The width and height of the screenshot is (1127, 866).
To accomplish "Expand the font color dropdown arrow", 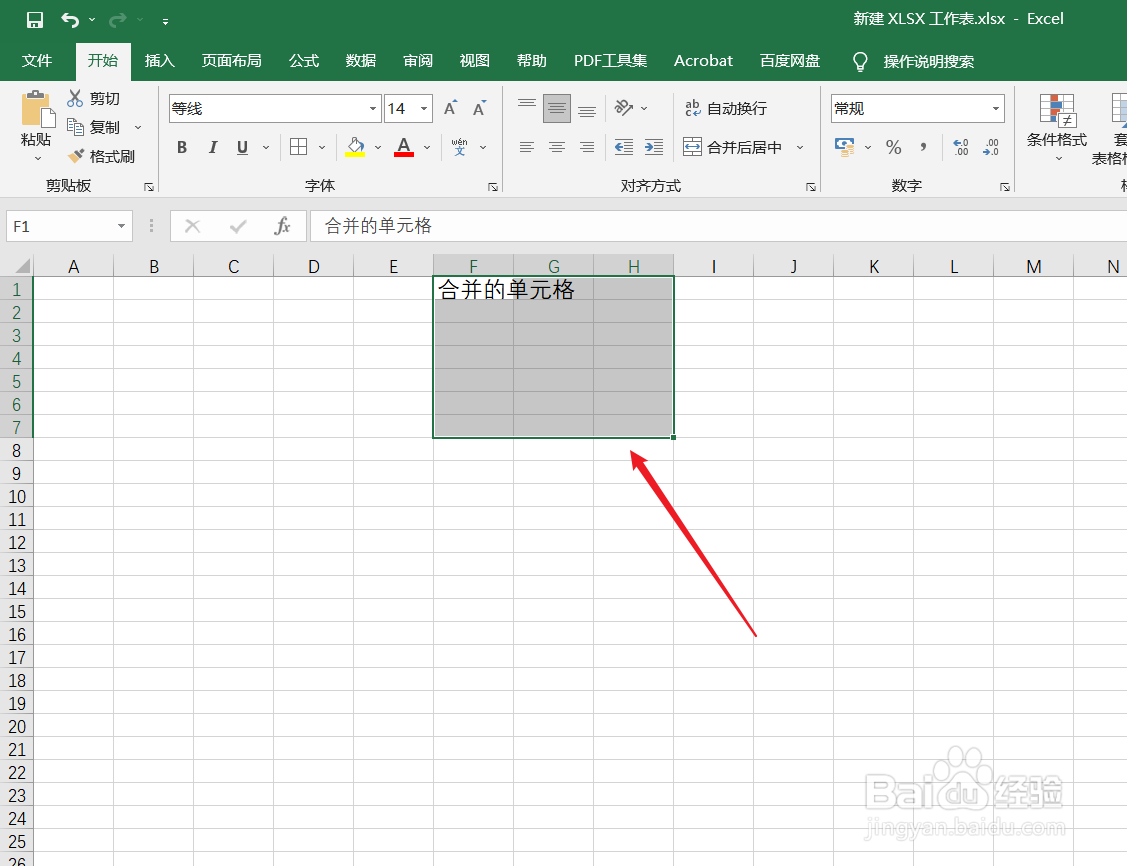I will coord(427,147).
